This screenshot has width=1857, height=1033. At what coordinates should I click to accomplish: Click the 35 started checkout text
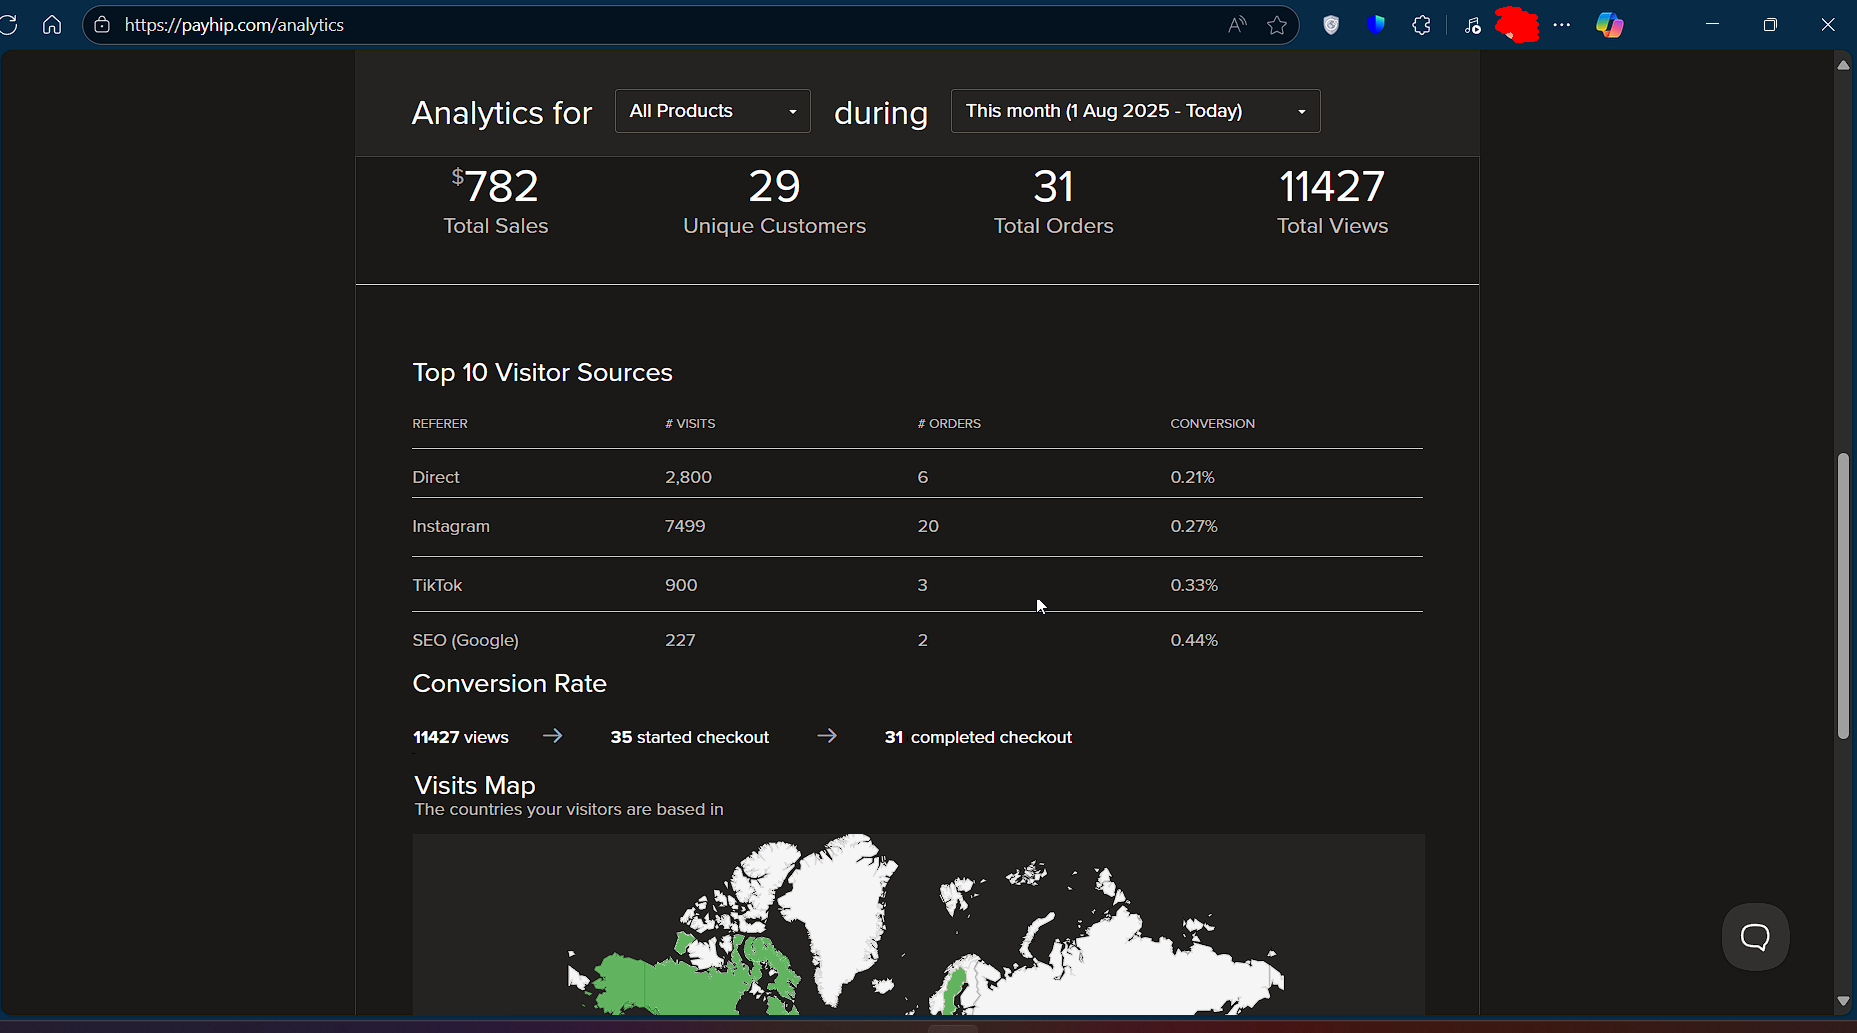point(690,737)
